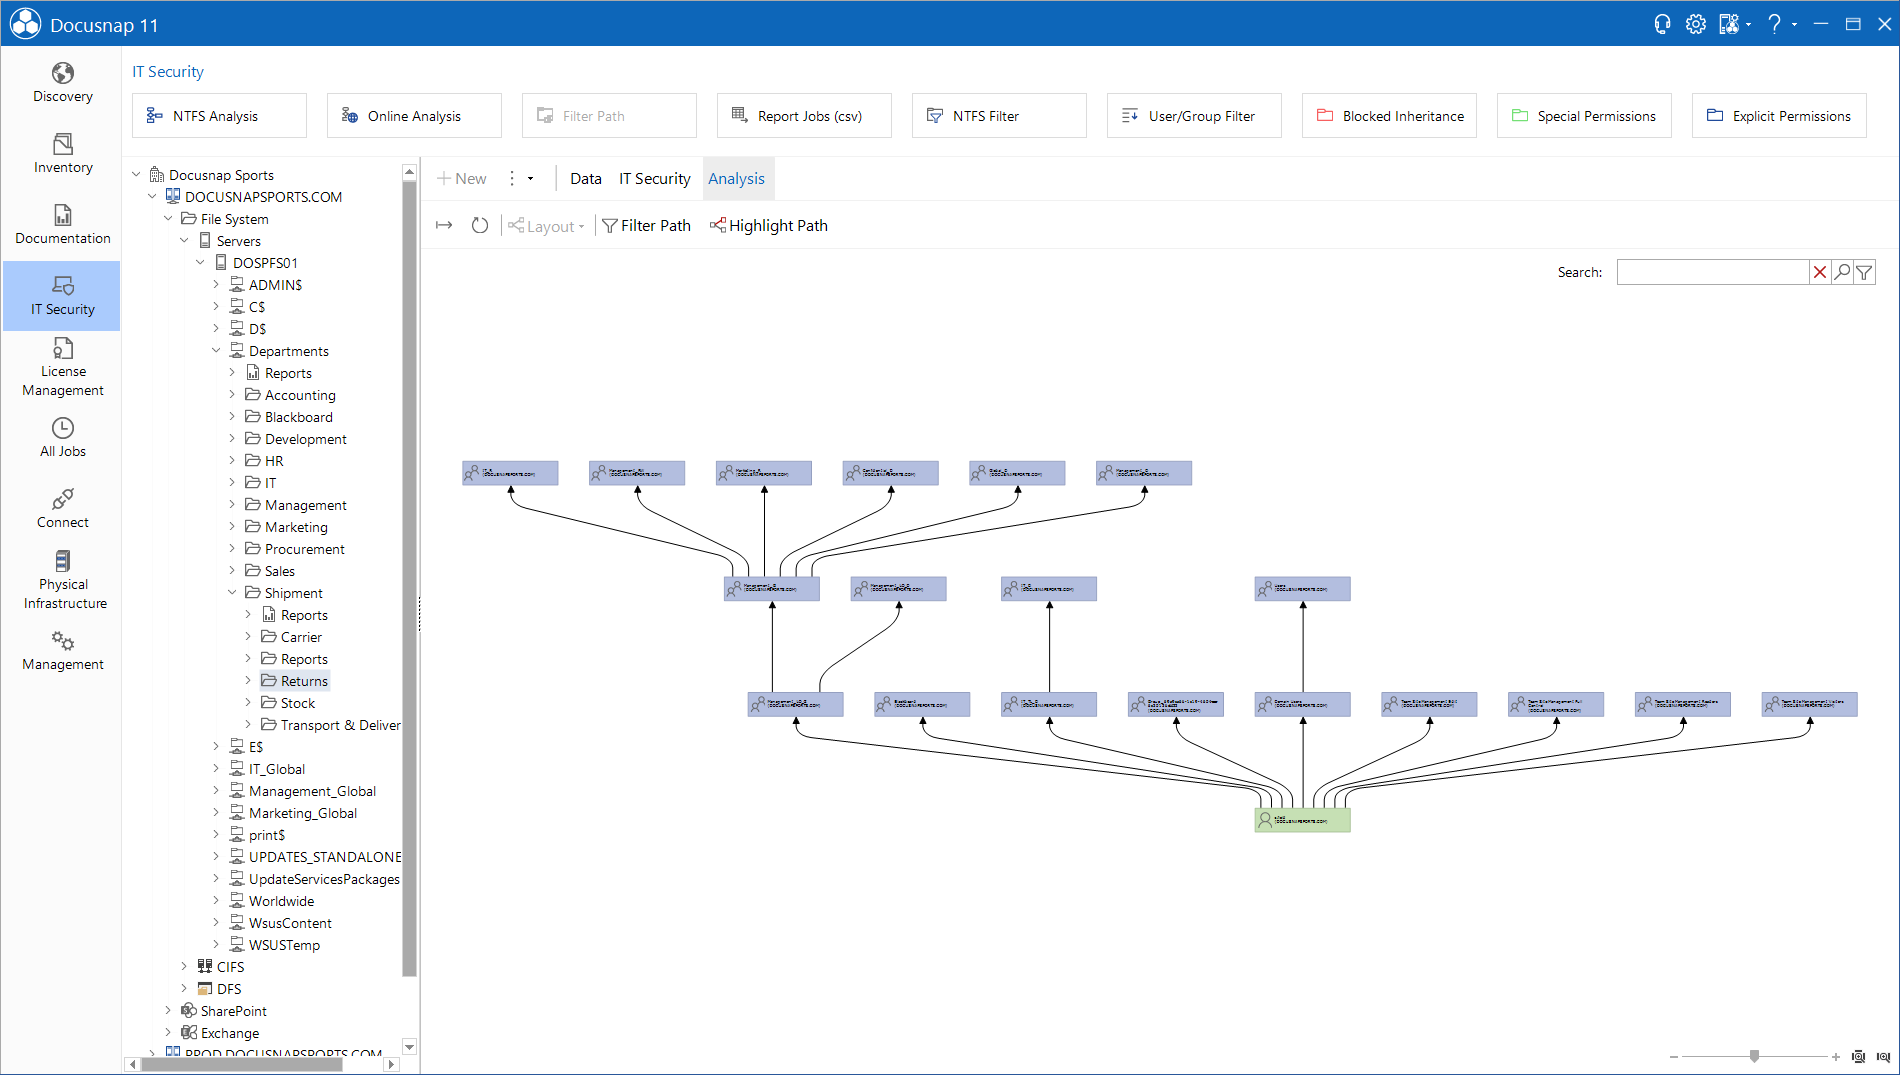Screen dimensions: 1900x1075
Task: Click the tree horizontal scrollbar
Action: pos(240,1064)
